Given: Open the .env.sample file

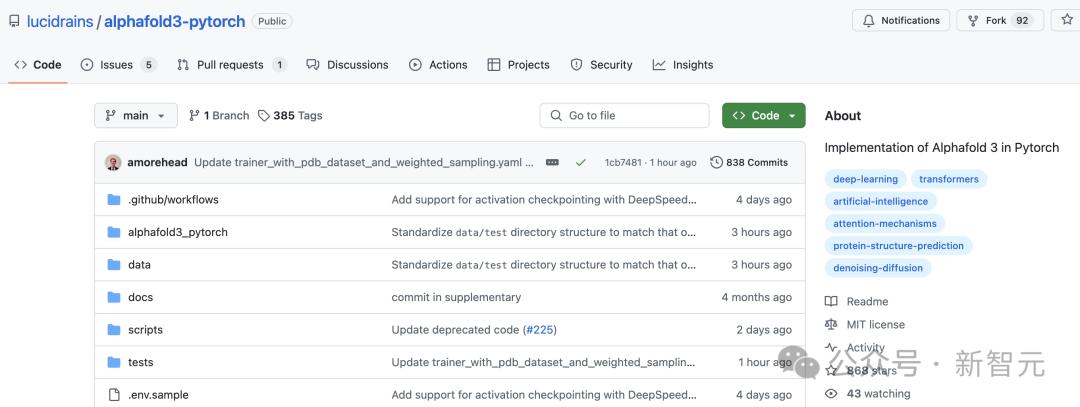Looking at the screenshot, I should tap(158, 395).
